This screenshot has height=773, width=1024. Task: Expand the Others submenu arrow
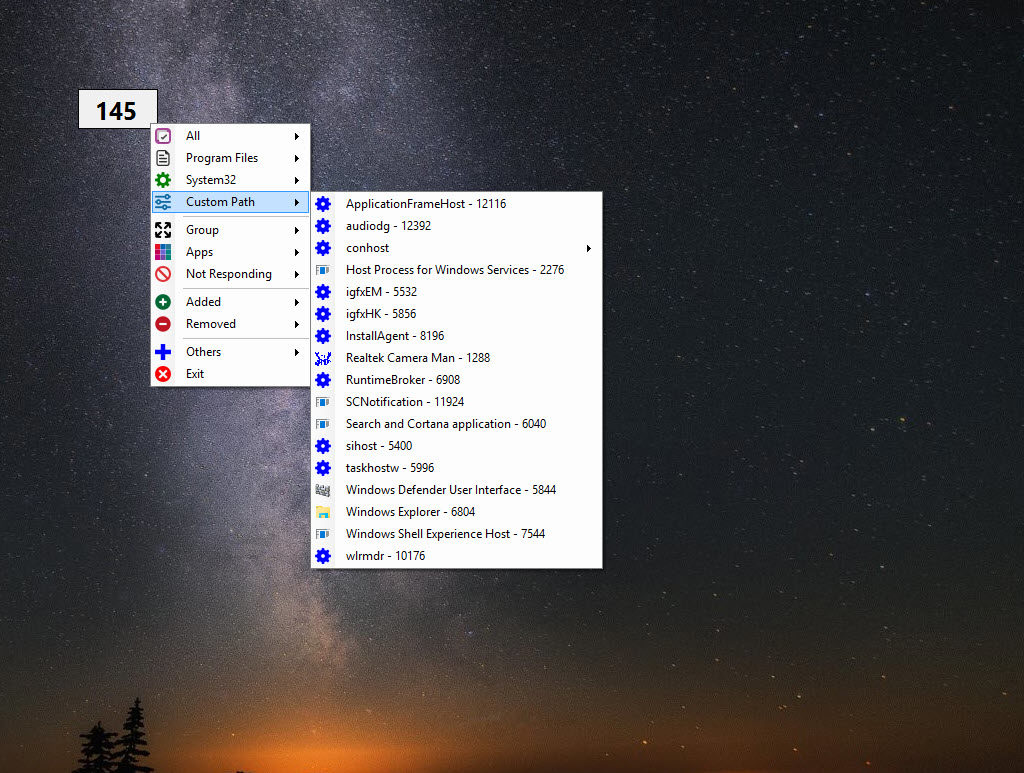pyautogui.click(x=296, y=353)
